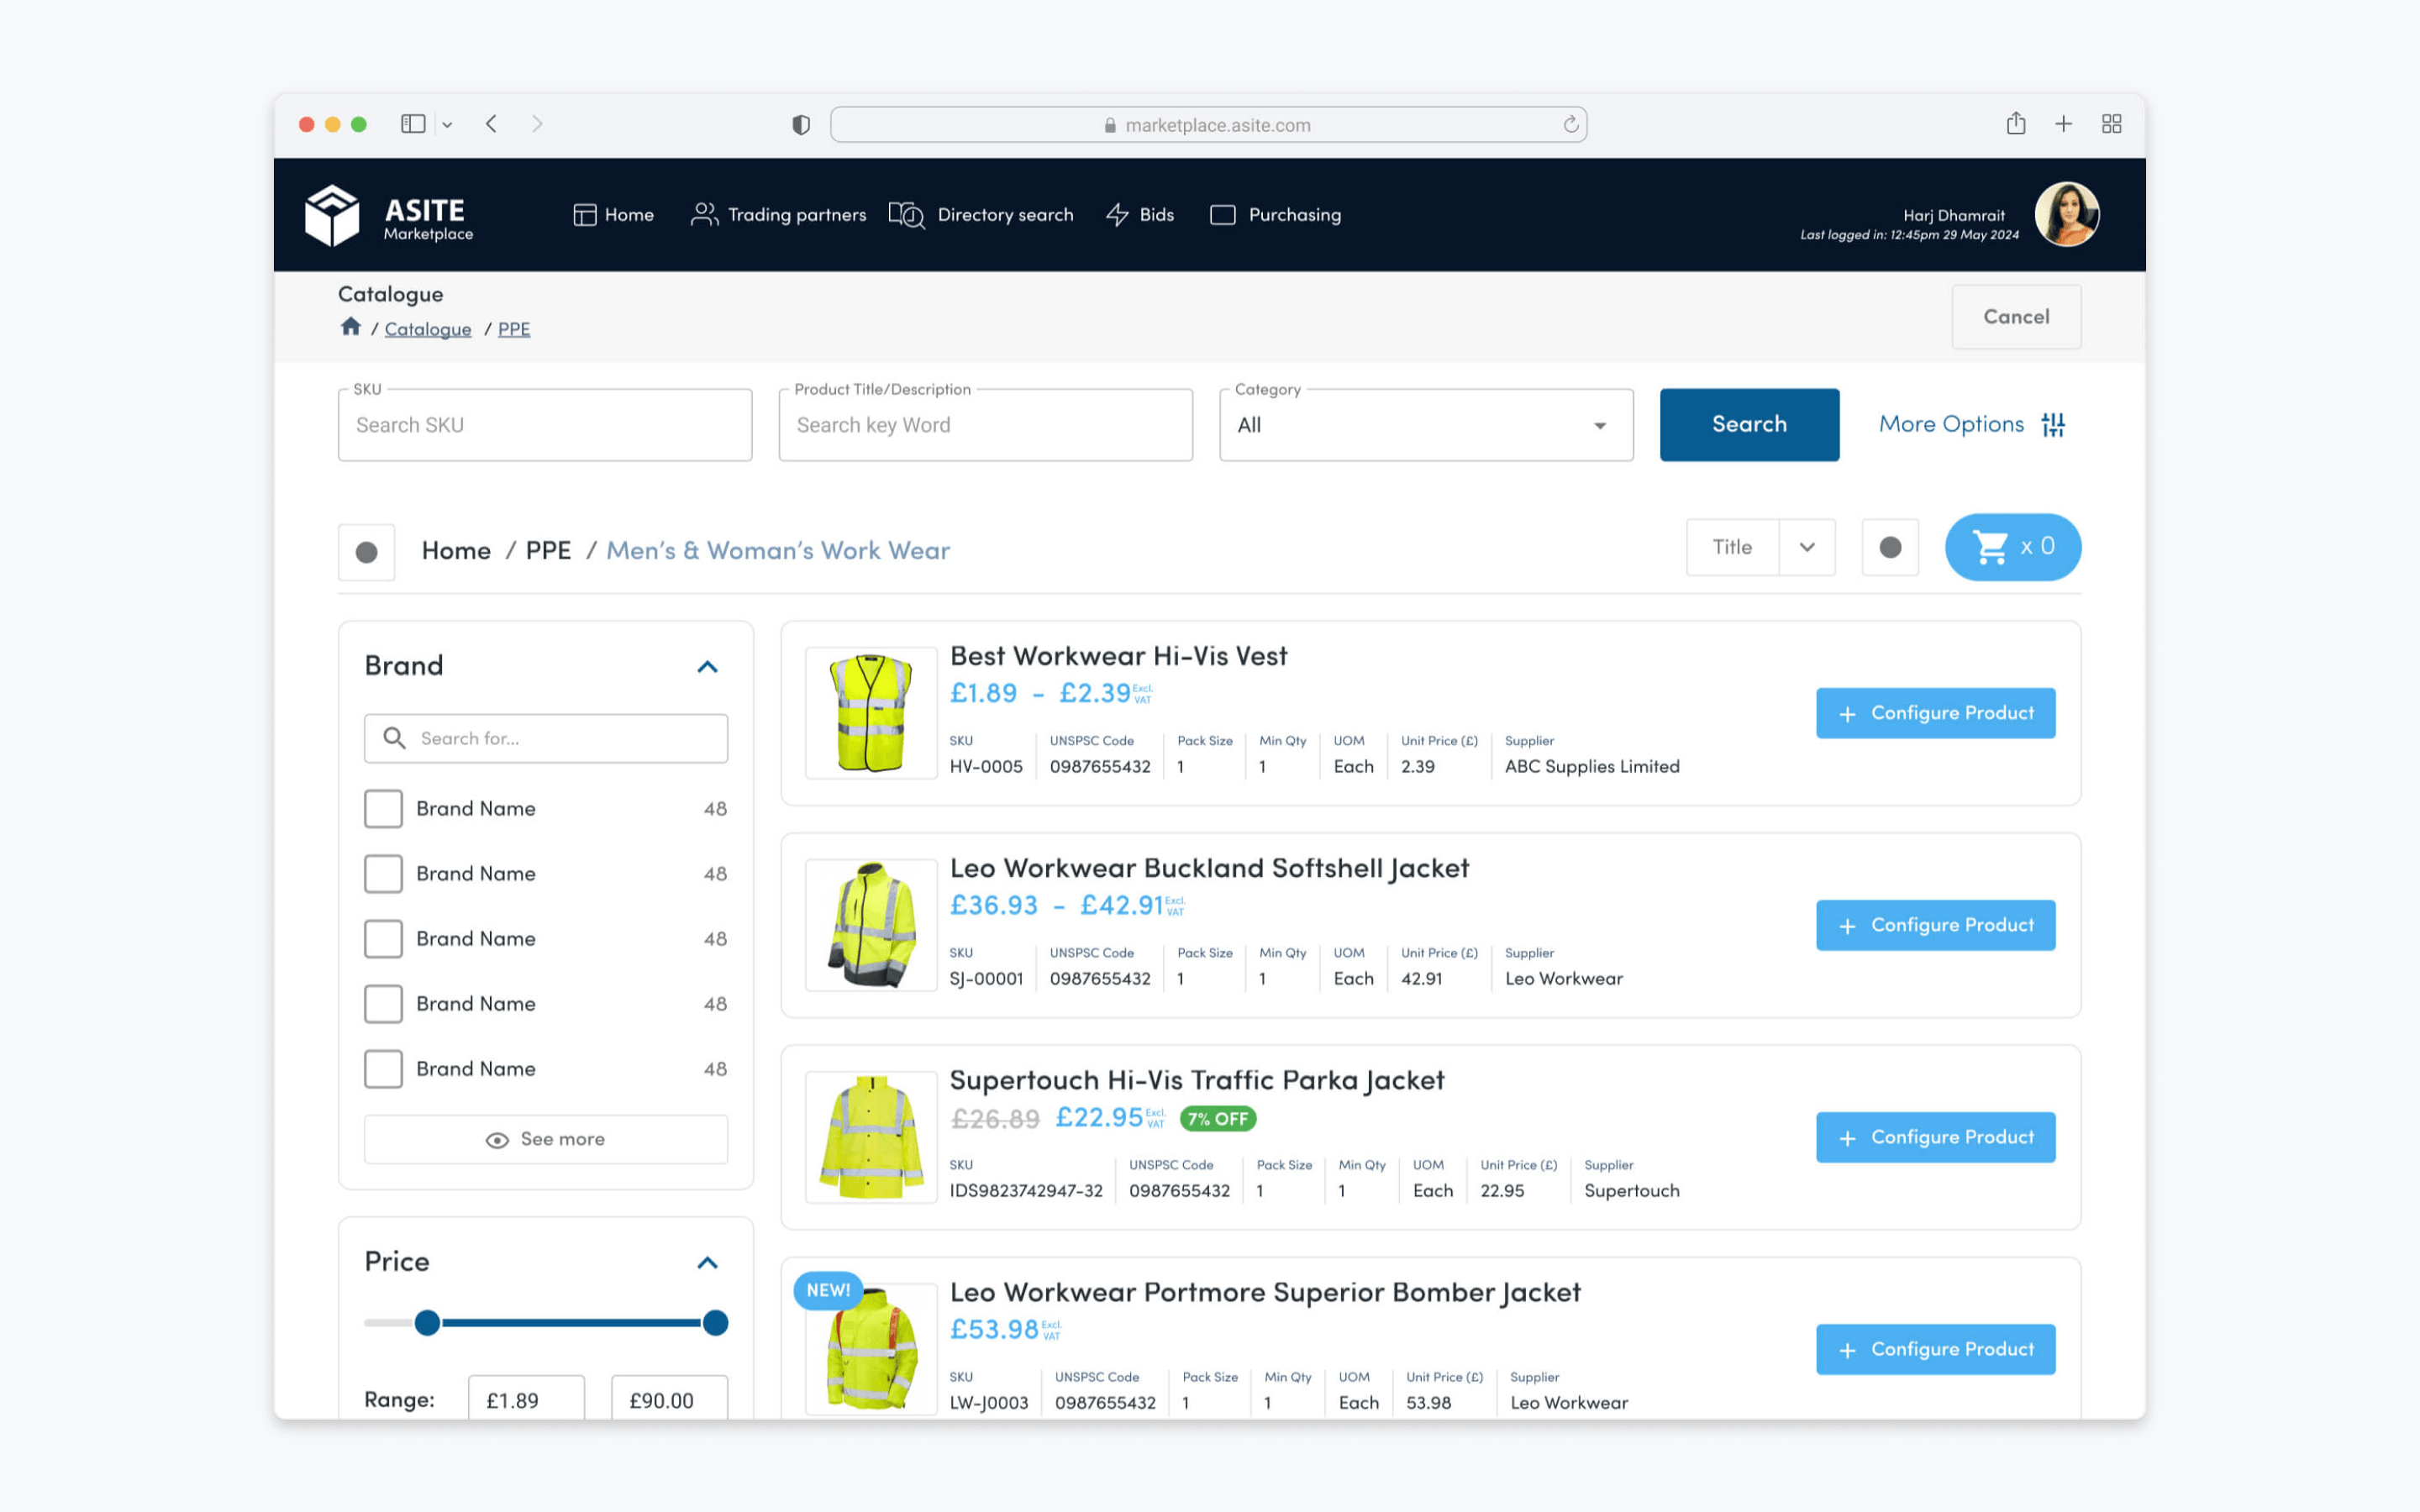
Task: Click the Cancel button
Action: (x=2016, y=317)
